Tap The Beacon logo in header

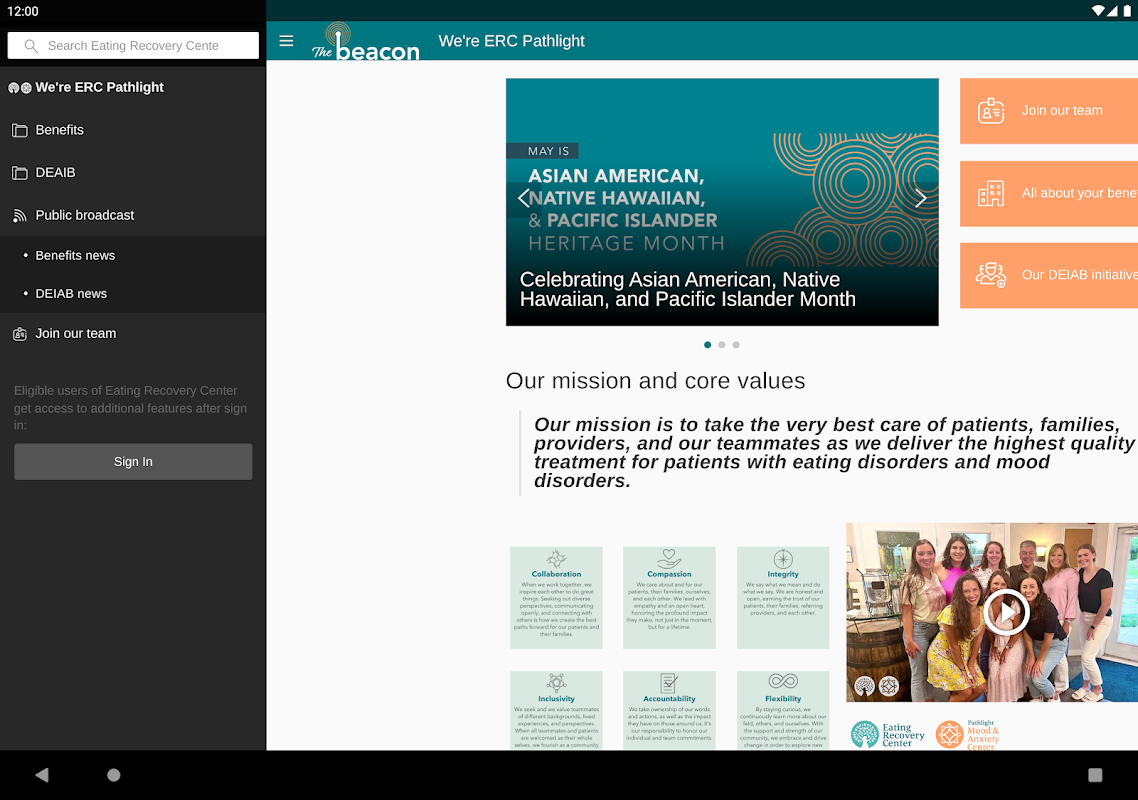tap(366, 41)
